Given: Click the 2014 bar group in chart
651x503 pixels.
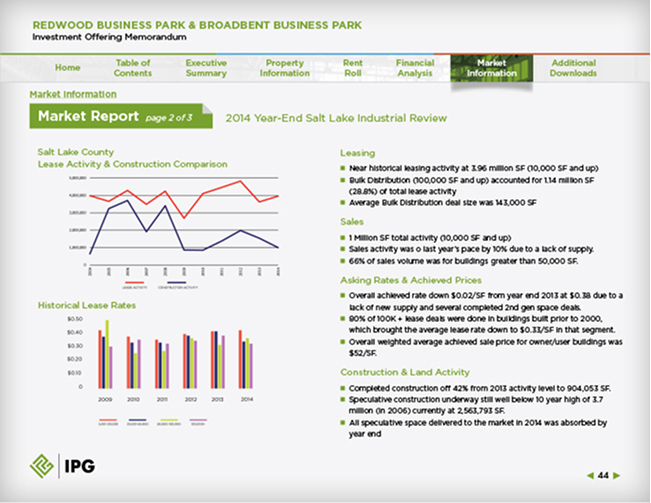Looking at the screenshot, I should click(246, 359).
